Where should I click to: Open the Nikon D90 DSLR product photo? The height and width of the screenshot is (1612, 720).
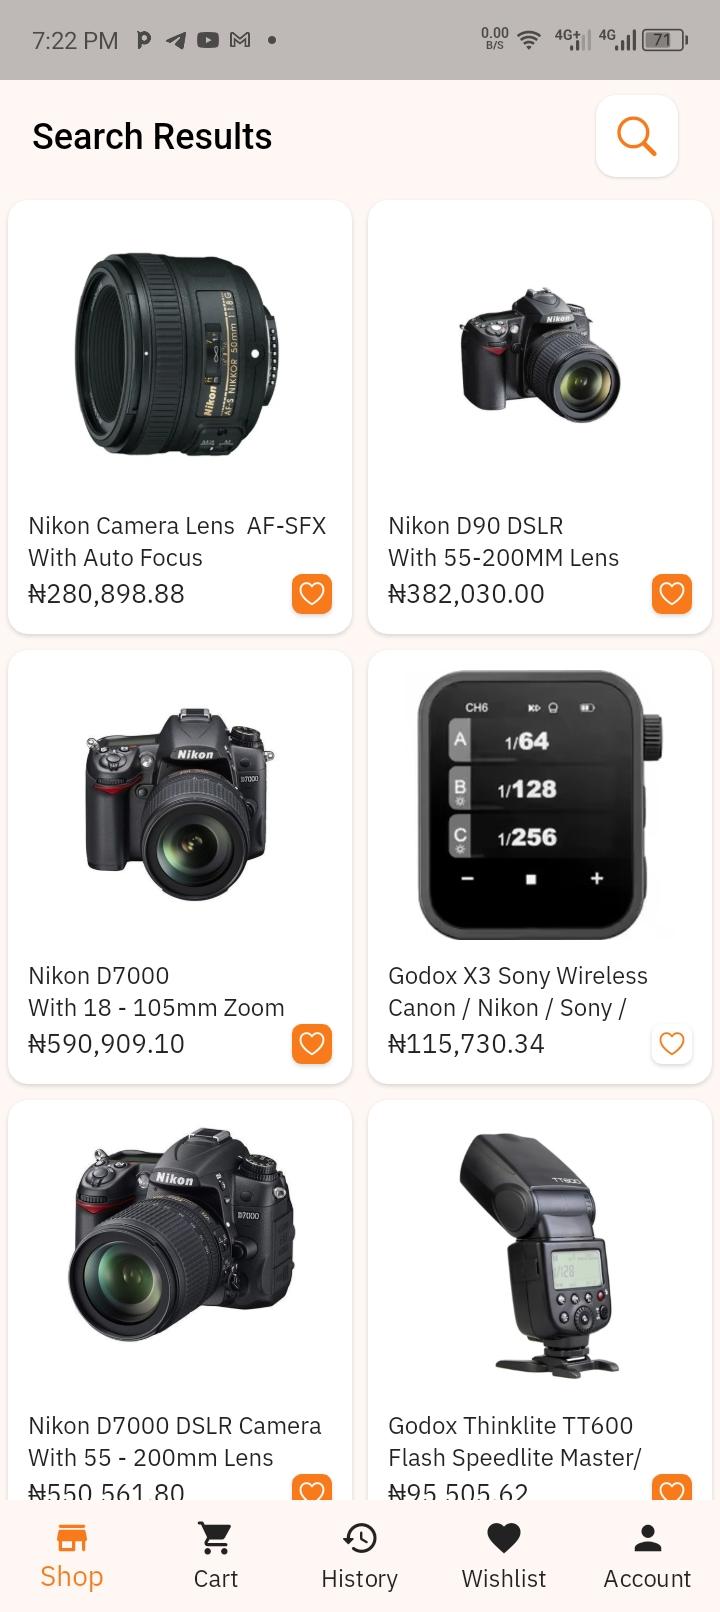pos(540,354)
